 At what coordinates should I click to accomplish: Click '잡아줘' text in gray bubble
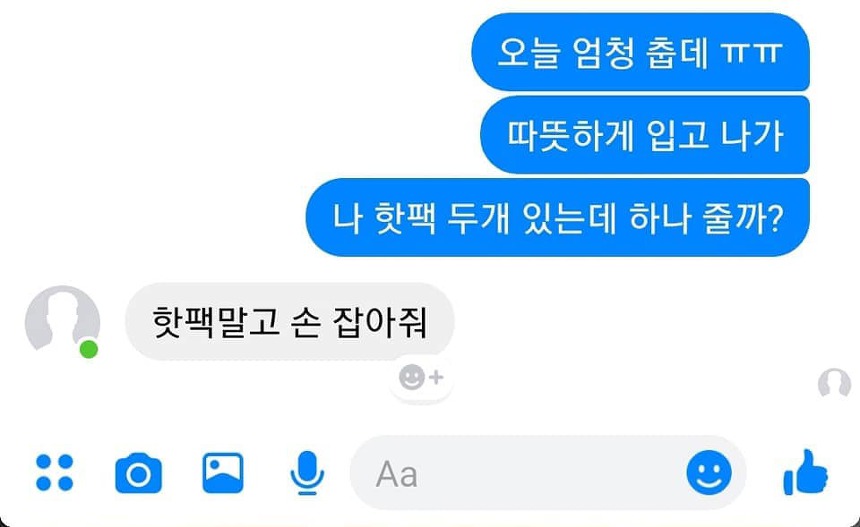(380, 322)
